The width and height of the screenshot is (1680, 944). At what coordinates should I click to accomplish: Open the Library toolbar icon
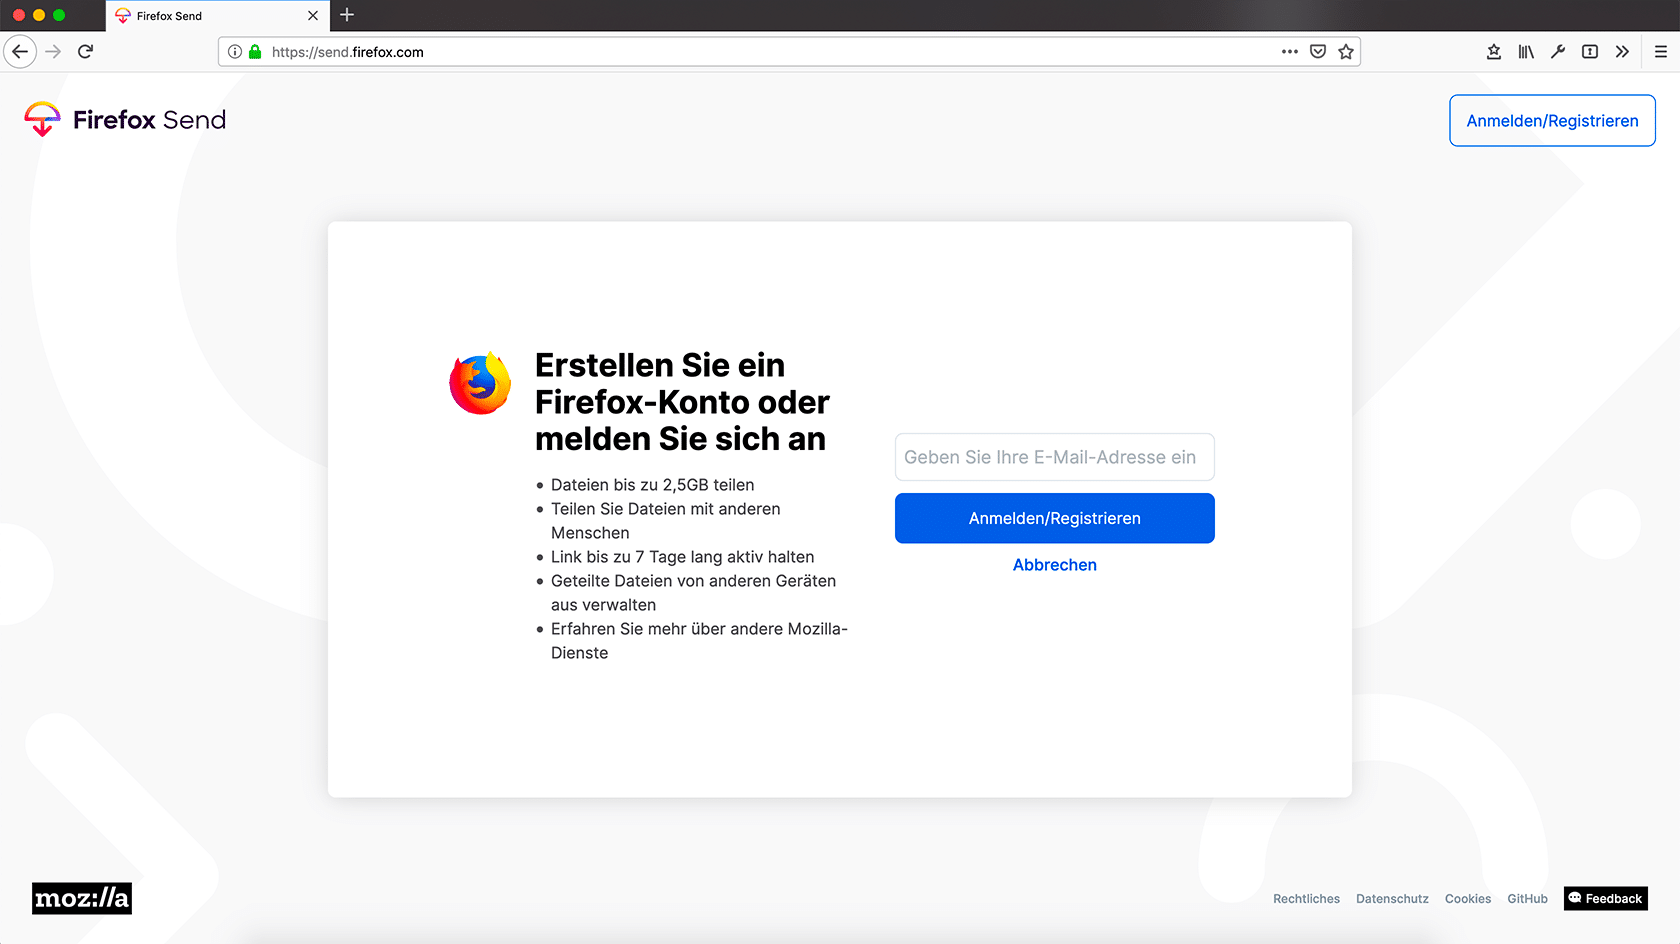1526,52
